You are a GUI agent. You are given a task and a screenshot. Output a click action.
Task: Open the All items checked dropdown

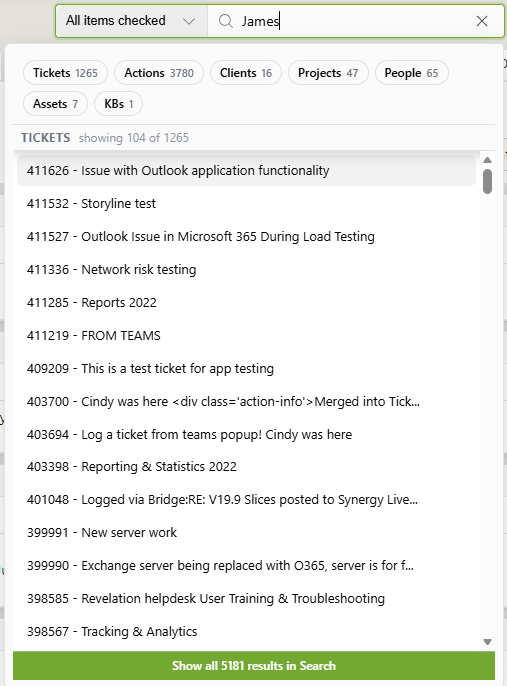click(x=131, y=21)
